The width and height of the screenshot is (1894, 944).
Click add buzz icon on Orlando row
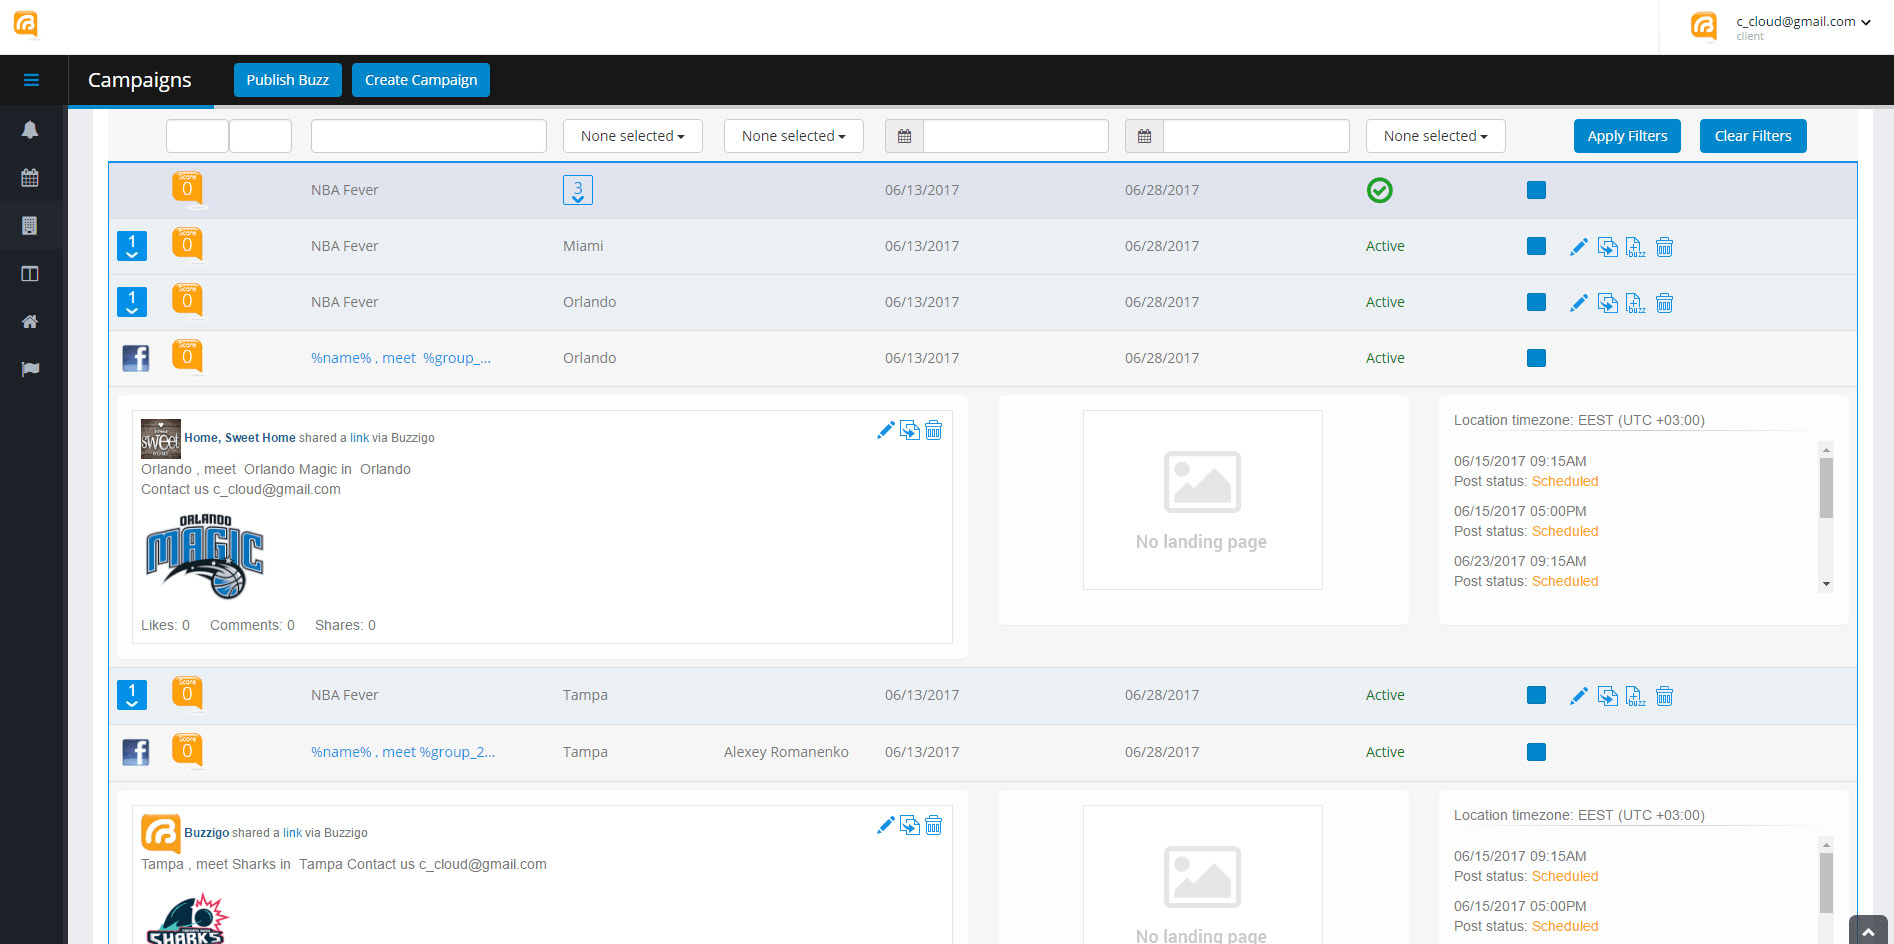1635,303
